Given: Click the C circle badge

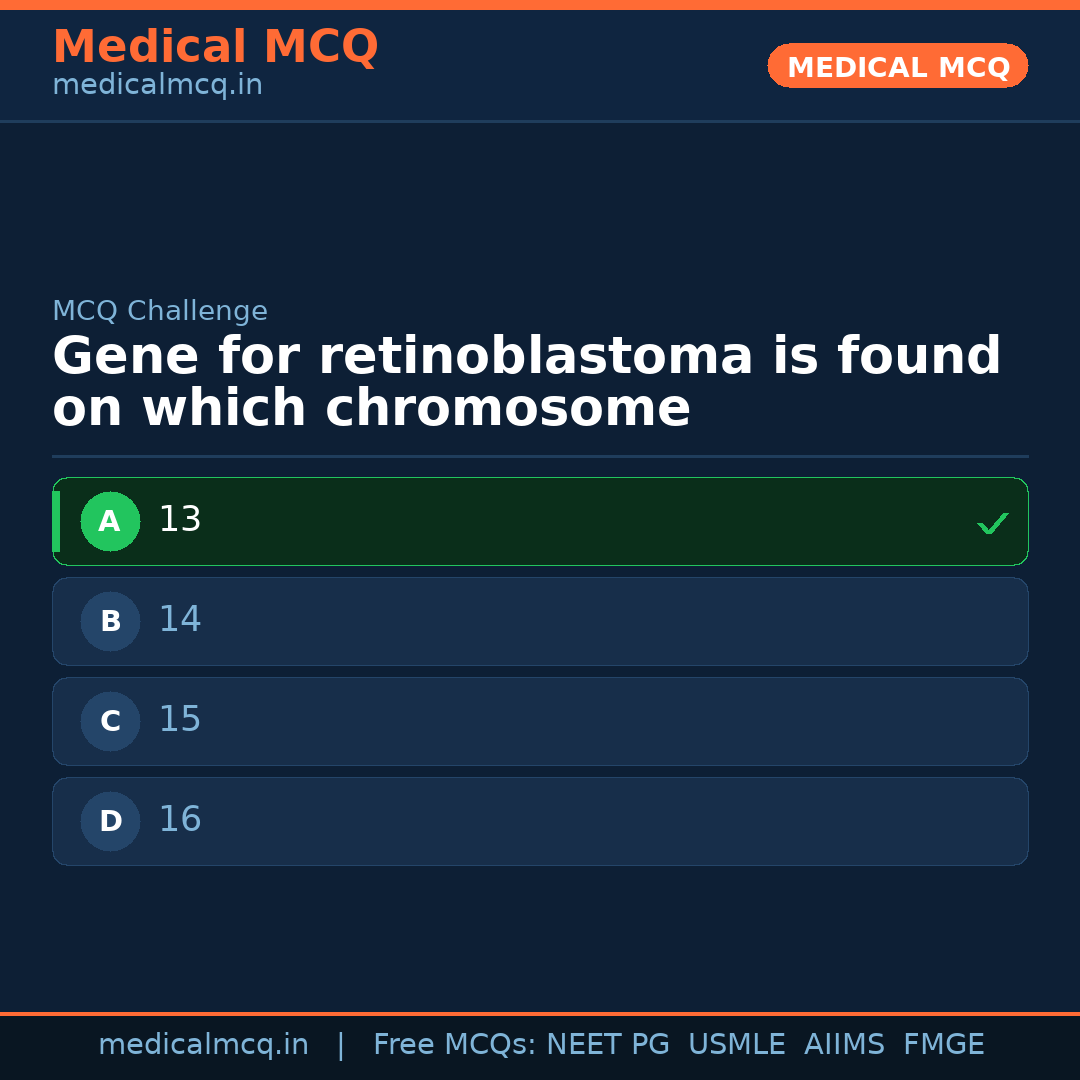Looking at the screenshot, I should pos(110,721).
